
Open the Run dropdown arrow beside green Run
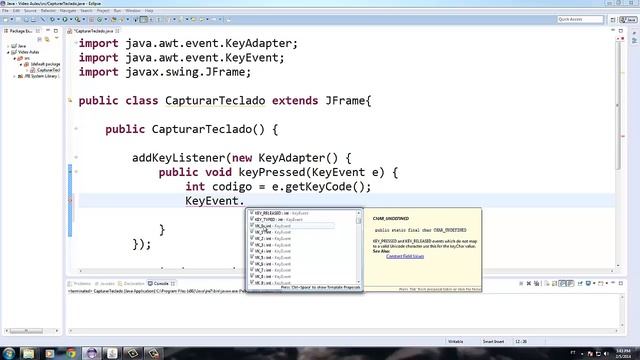[70, 20]
